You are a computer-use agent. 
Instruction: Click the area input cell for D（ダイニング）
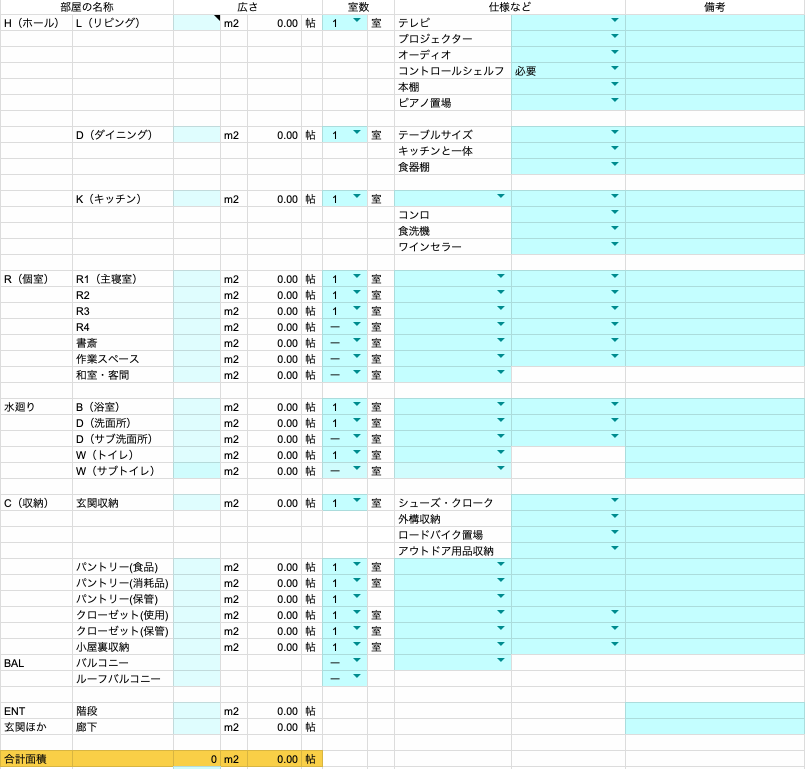[197, 135]
